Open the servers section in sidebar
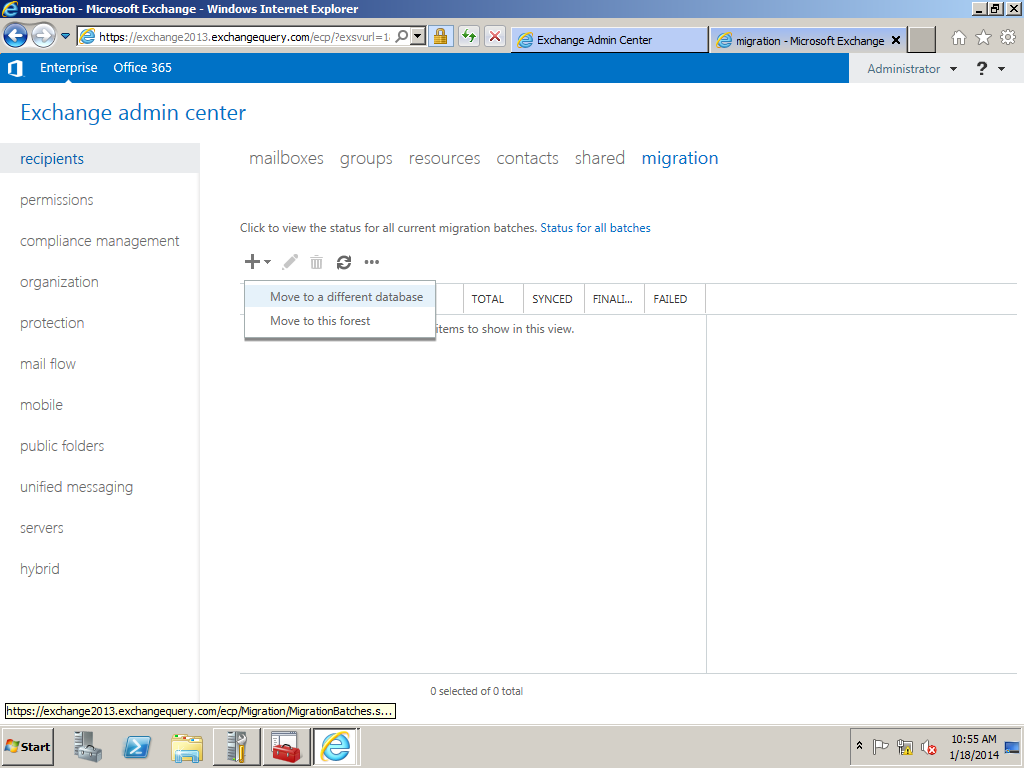 tap(42, 528)
